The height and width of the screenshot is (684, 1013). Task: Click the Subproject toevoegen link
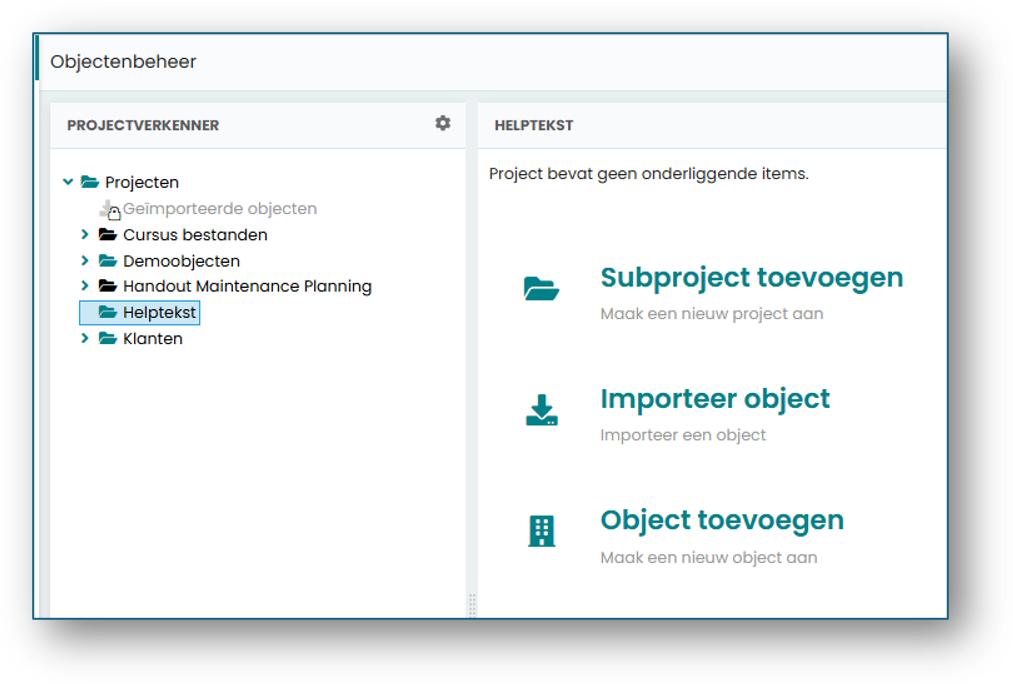pyautogui.click(x=752, y=278)
